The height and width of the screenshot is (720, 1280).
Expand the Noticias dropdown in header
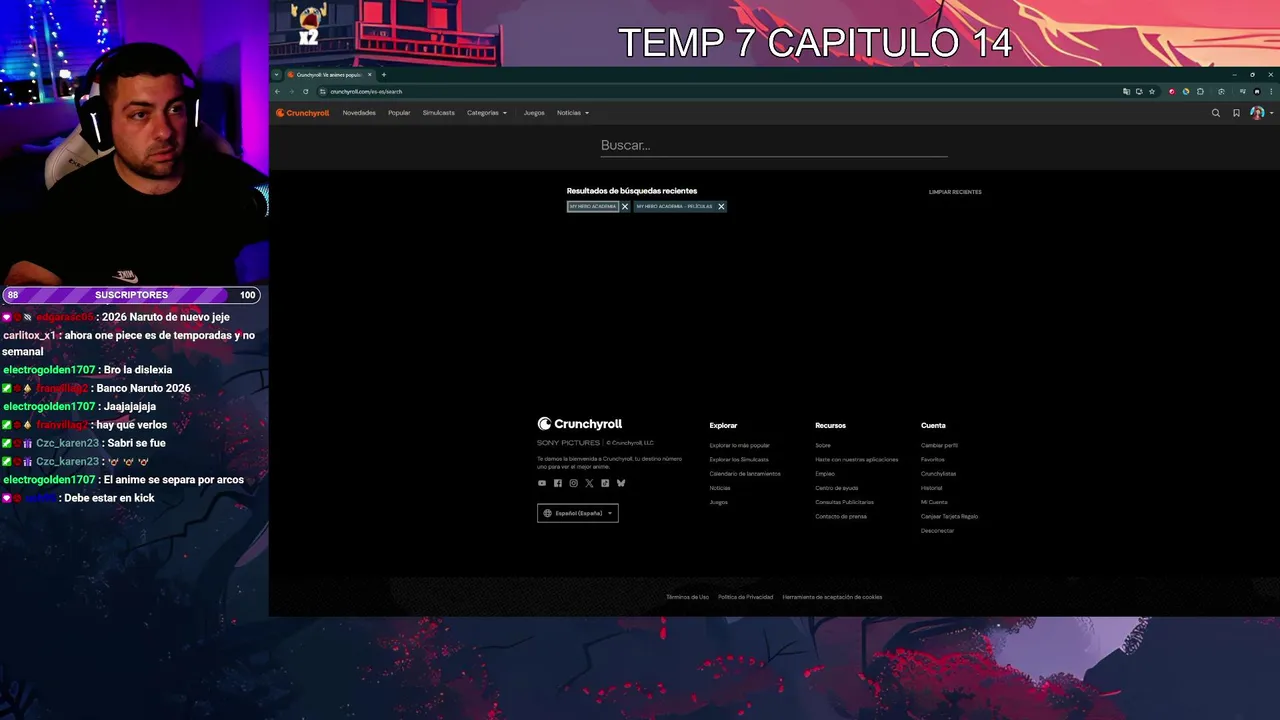point(573,113)
